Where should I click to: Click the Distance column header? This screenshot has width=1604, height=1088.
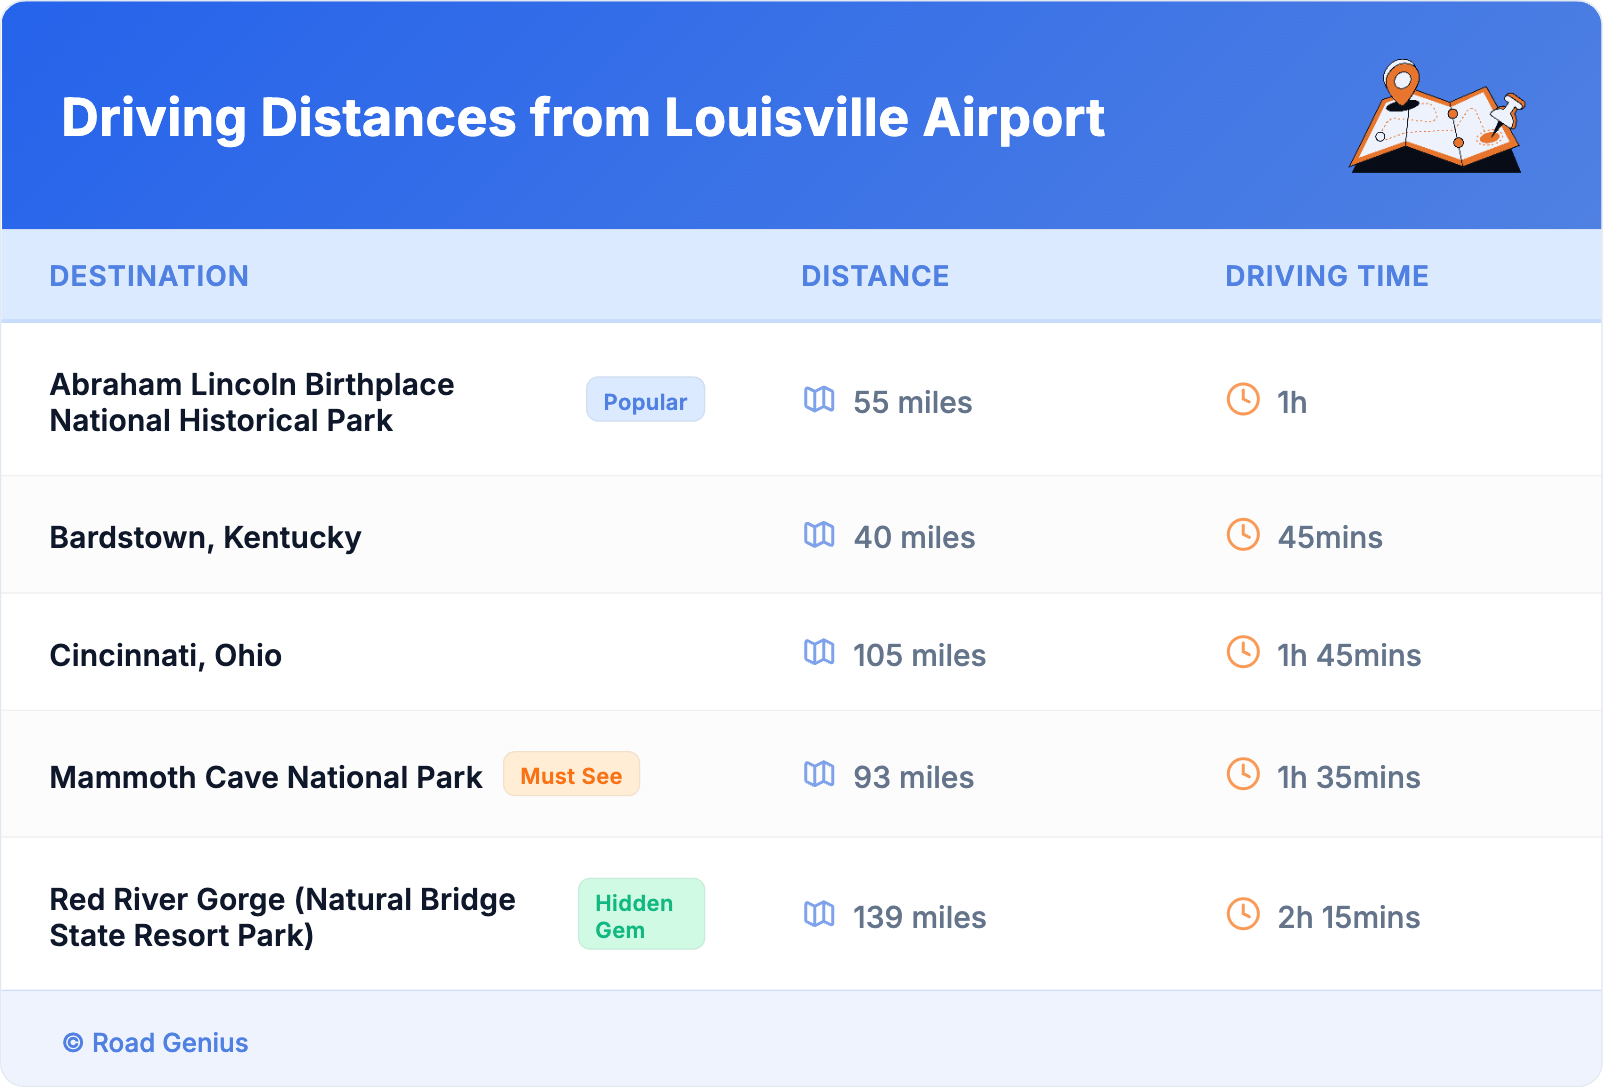click(x=875, y=276)
